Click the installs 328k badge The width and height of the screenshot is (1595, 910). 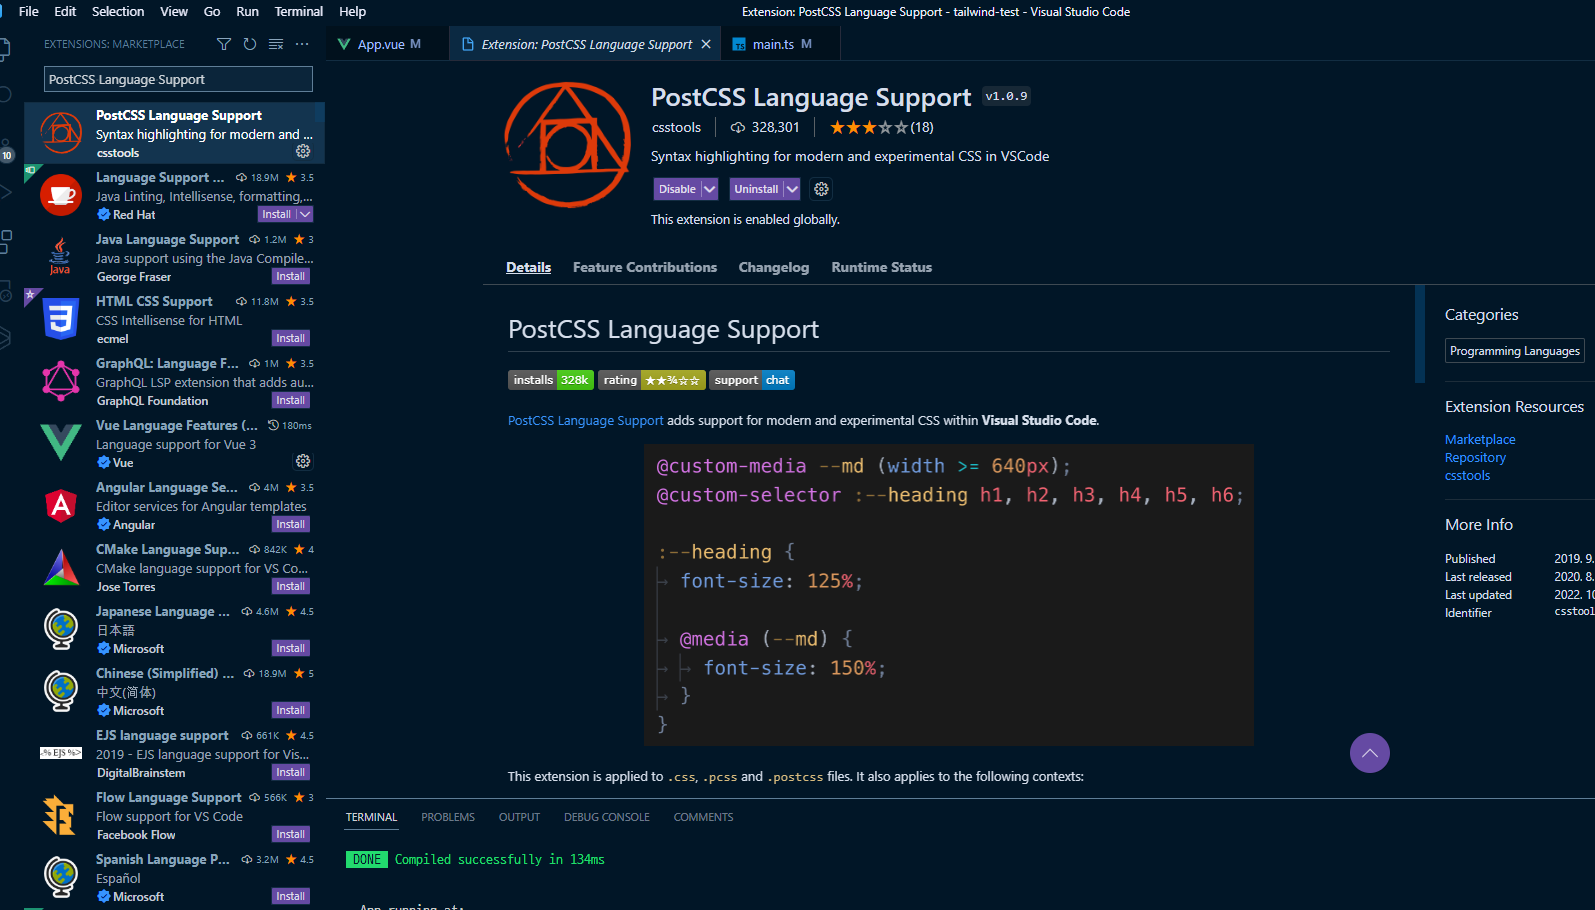point(551,380)
